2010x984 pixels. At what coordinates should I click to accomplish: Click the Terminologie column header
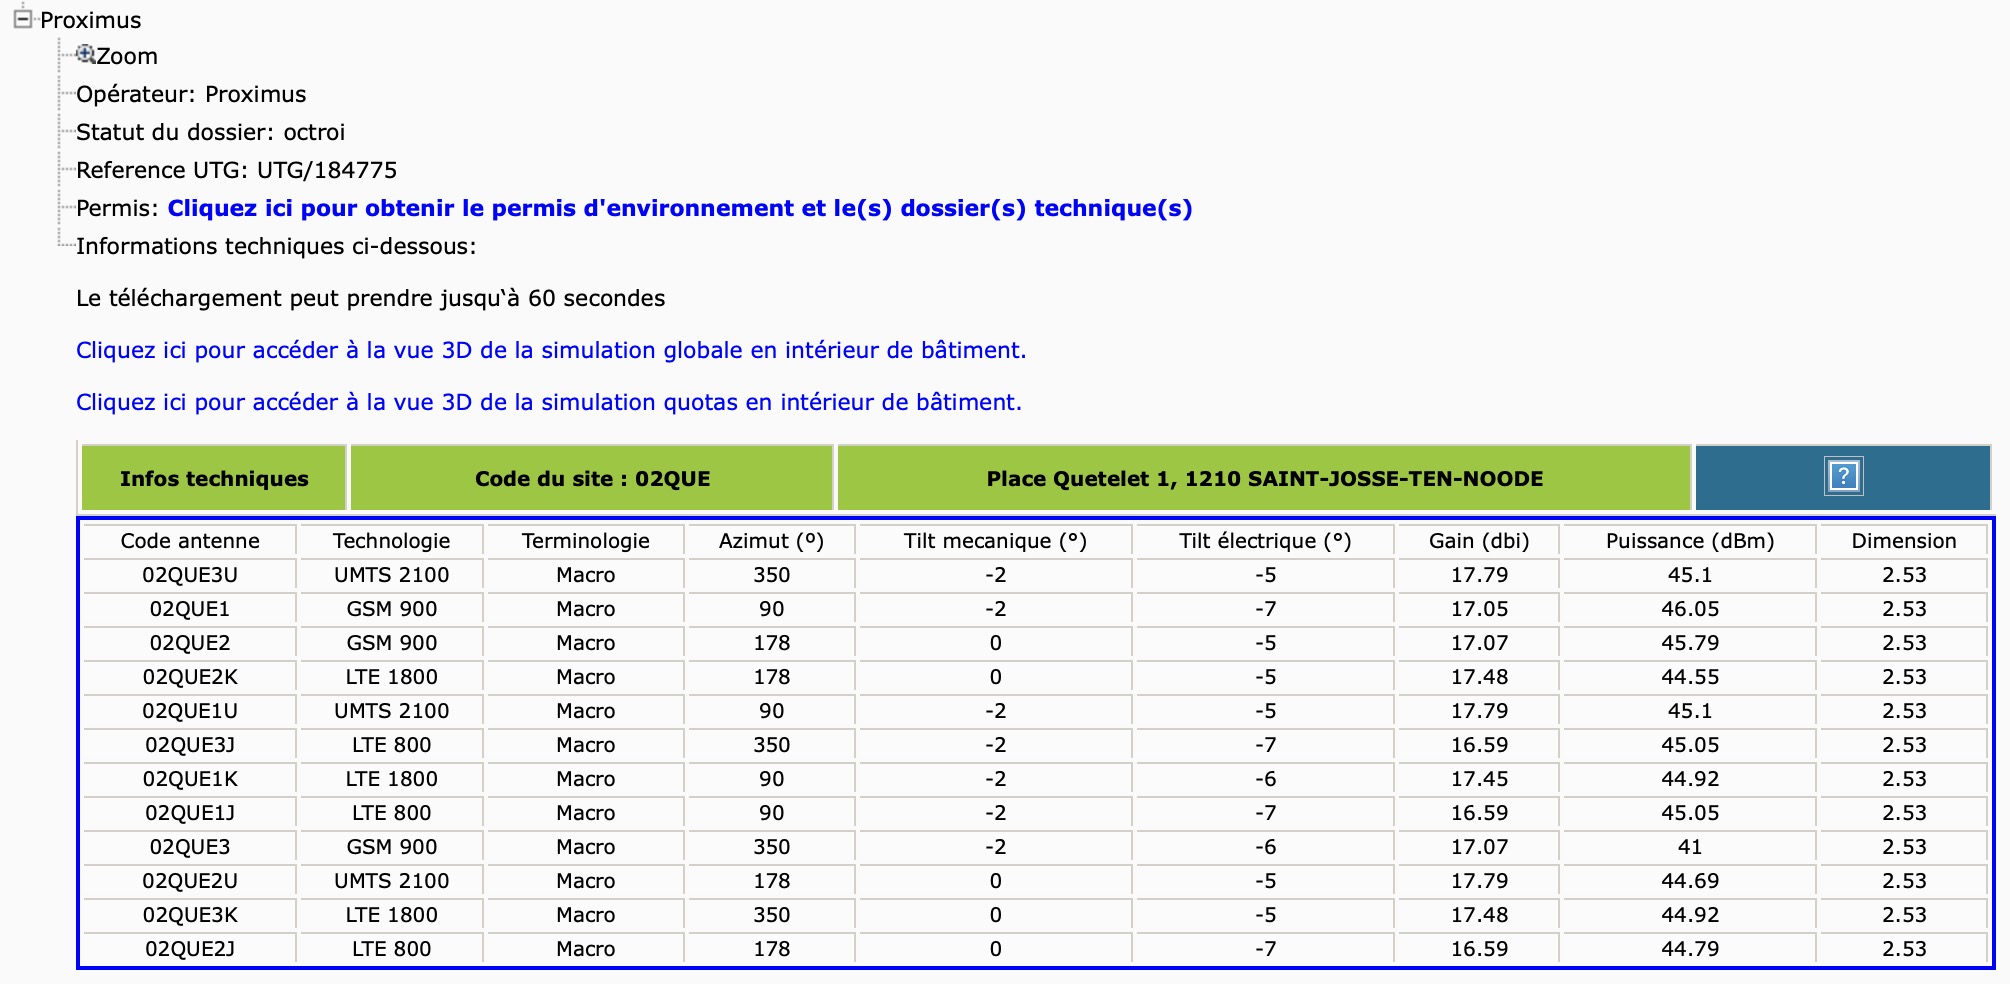585,541
